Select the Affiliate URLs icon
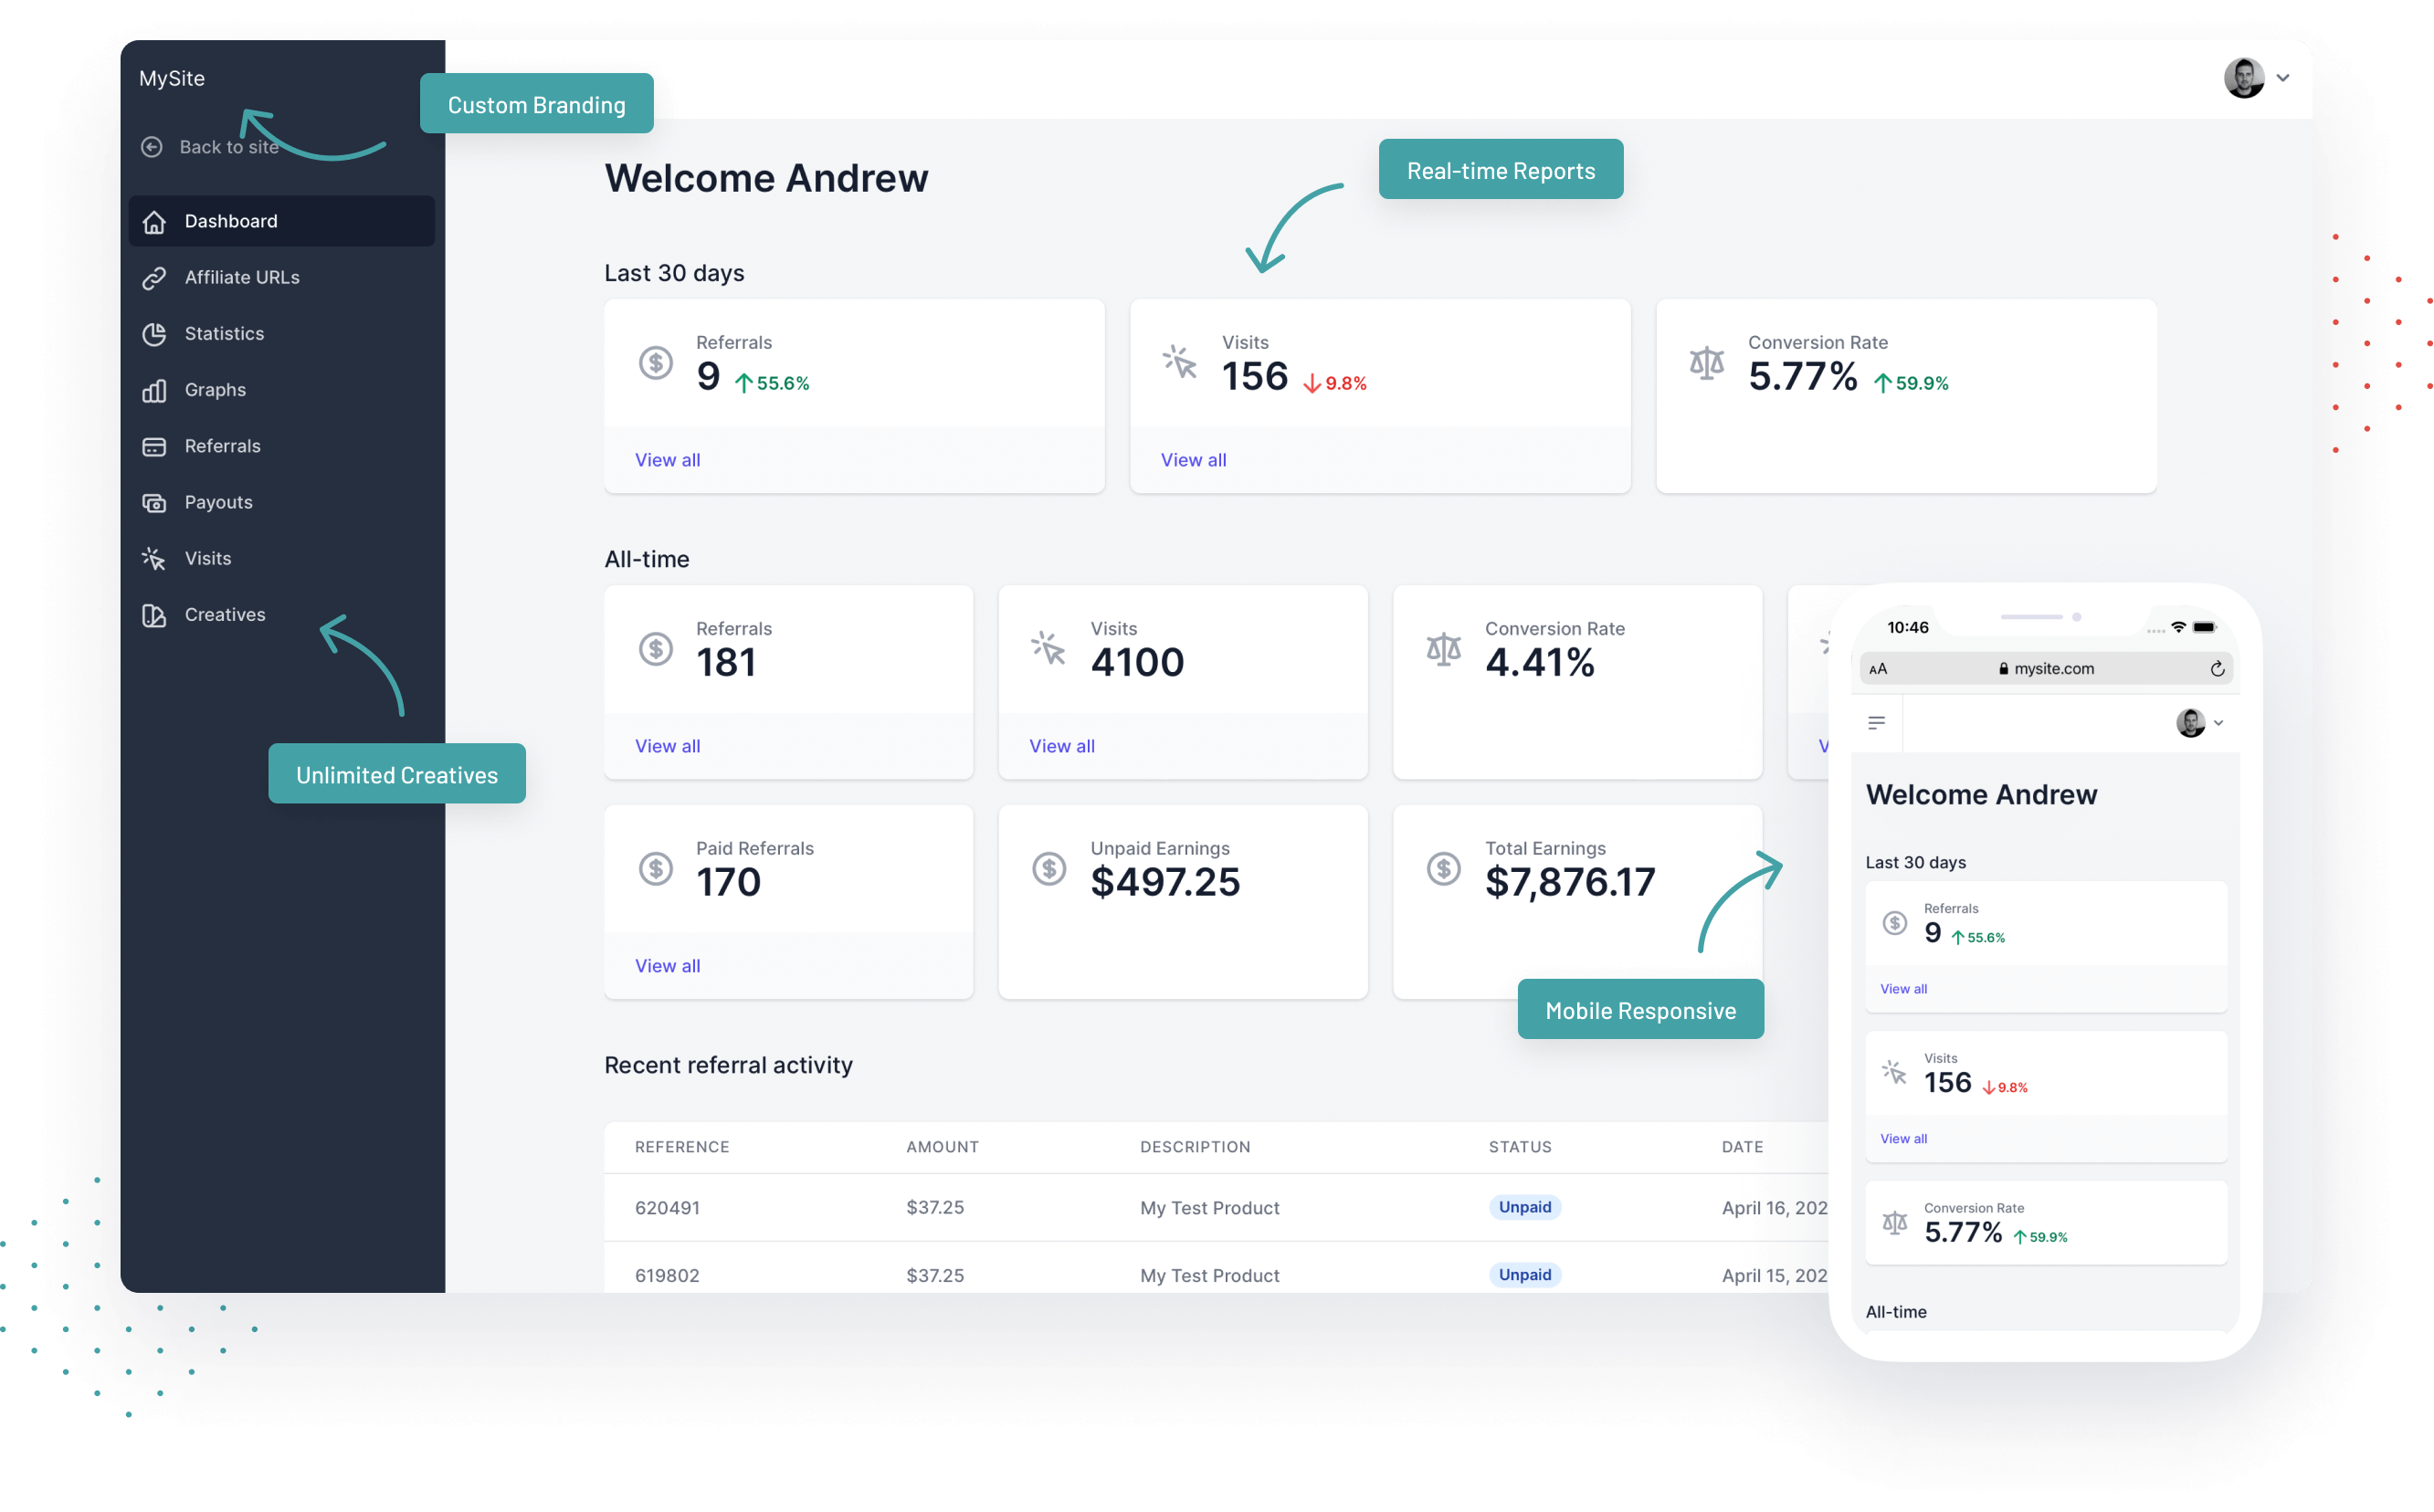The image size is (2434, 1512). click(x=153, y=275)
